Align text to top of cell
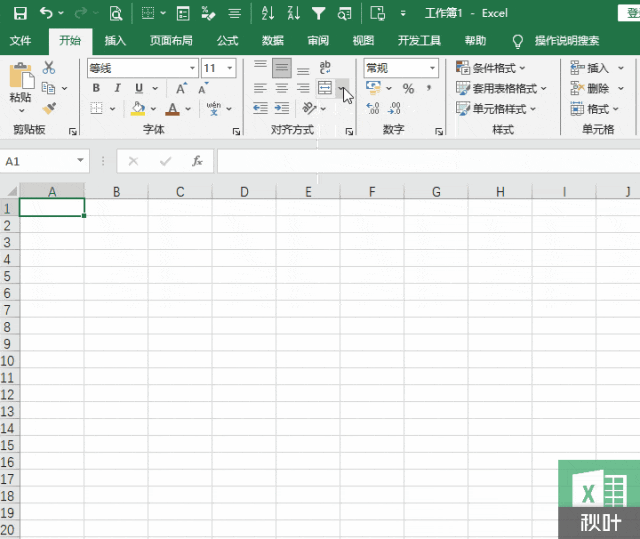This screenshot has width=640, height=539. coord(260,67)
